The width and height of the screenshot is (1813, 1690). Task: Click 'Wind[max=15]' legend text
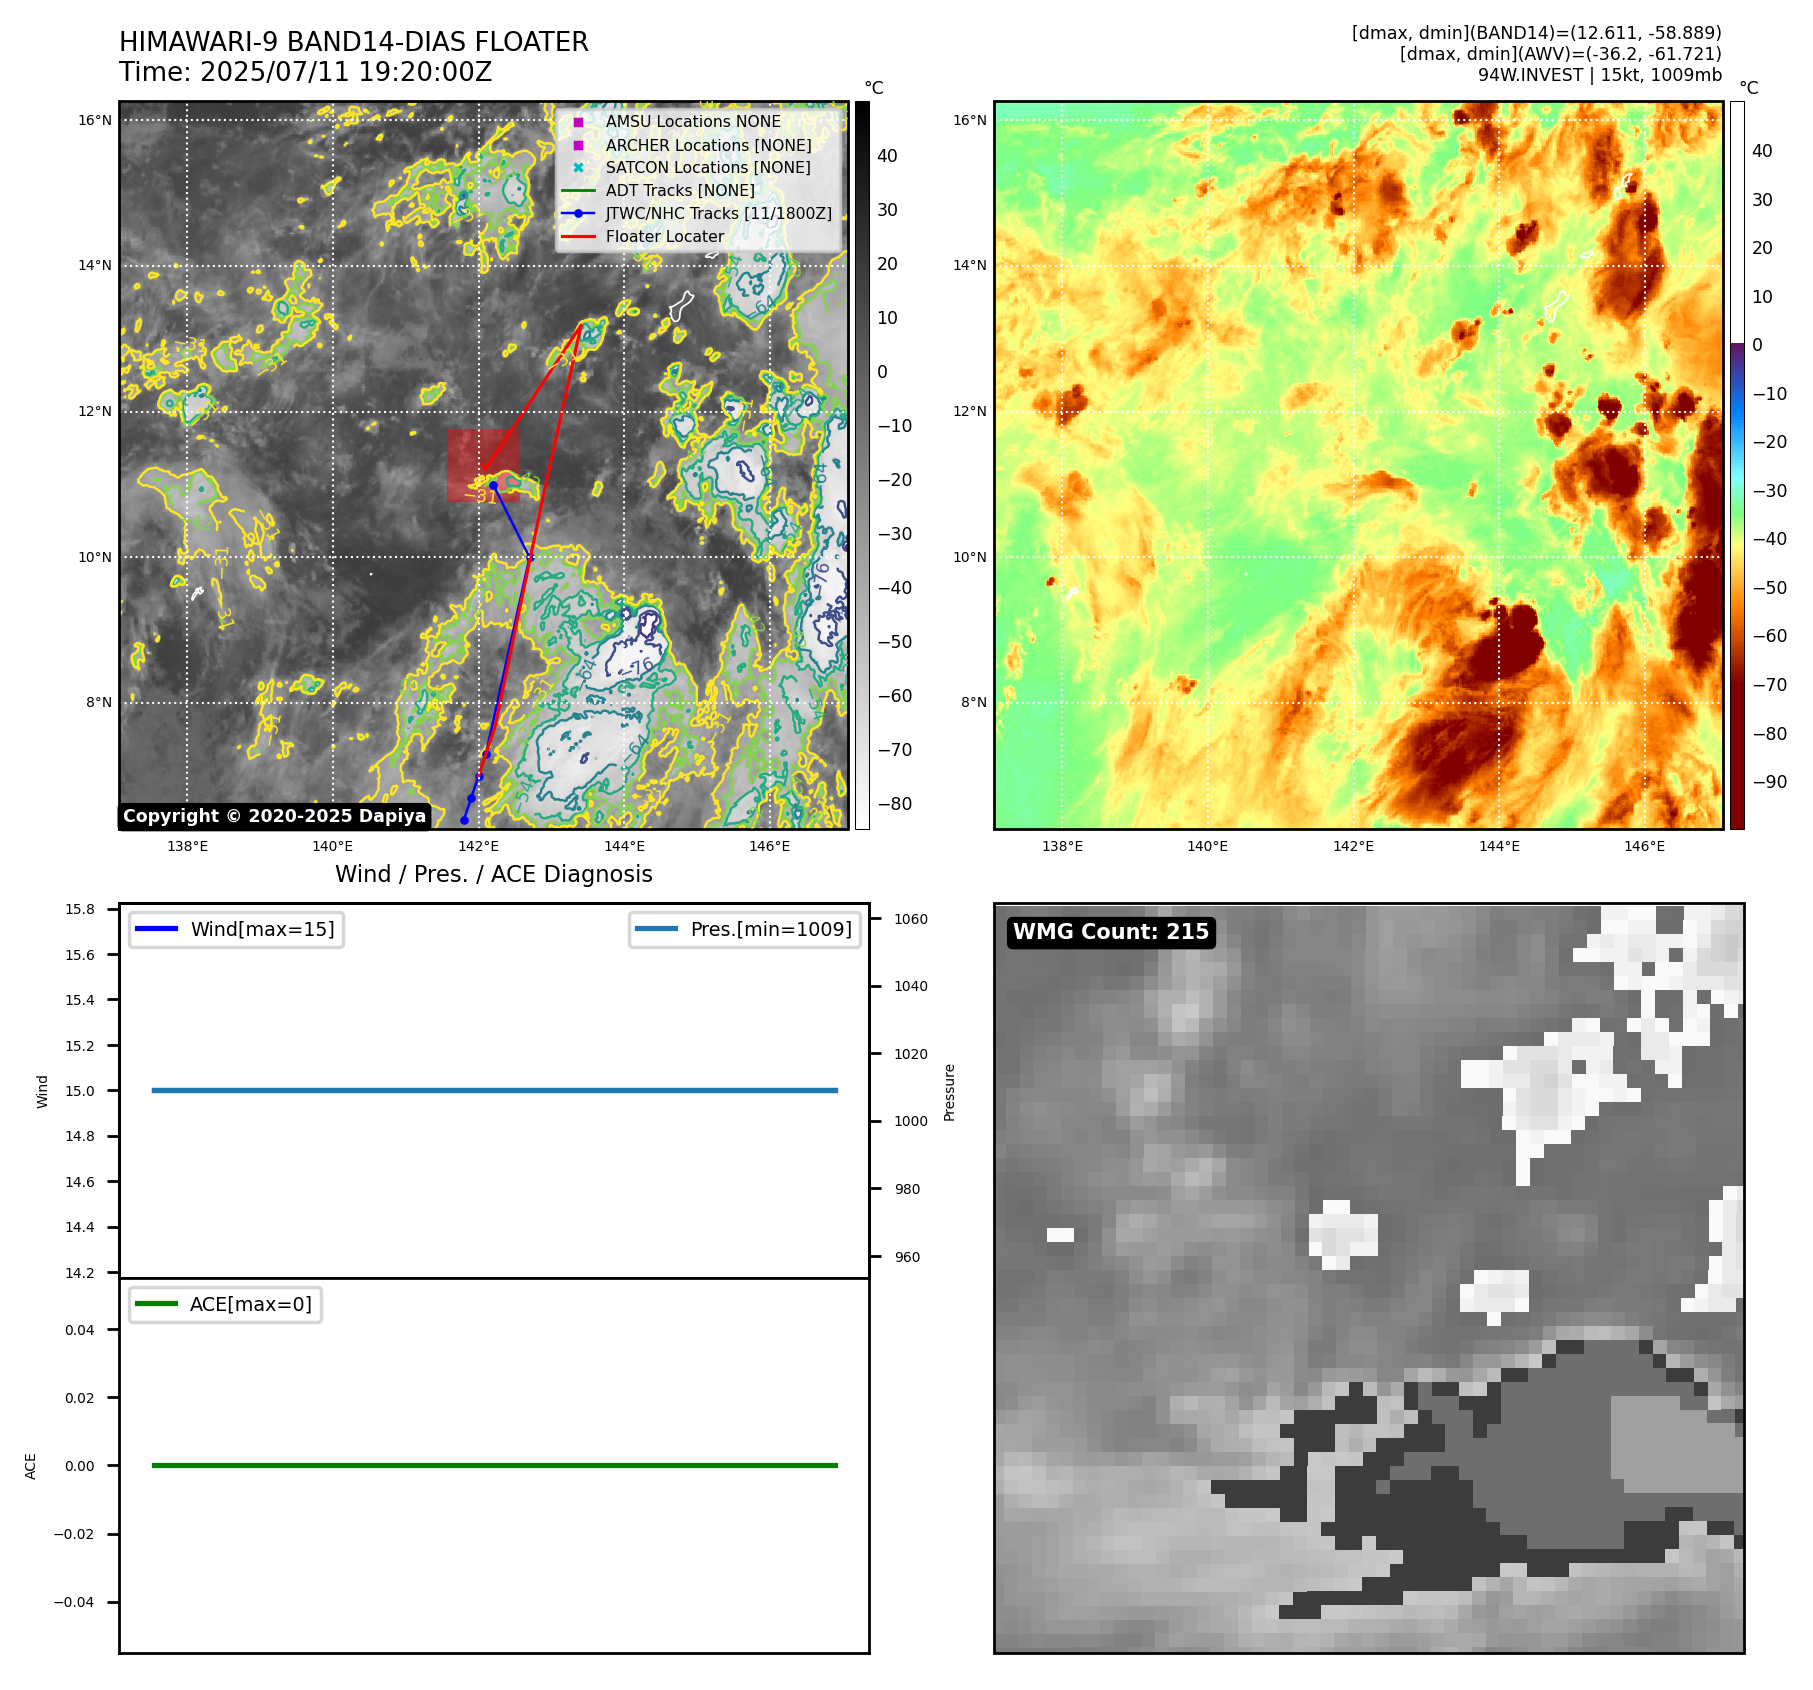pyautogui.click(x=263, y=929)
